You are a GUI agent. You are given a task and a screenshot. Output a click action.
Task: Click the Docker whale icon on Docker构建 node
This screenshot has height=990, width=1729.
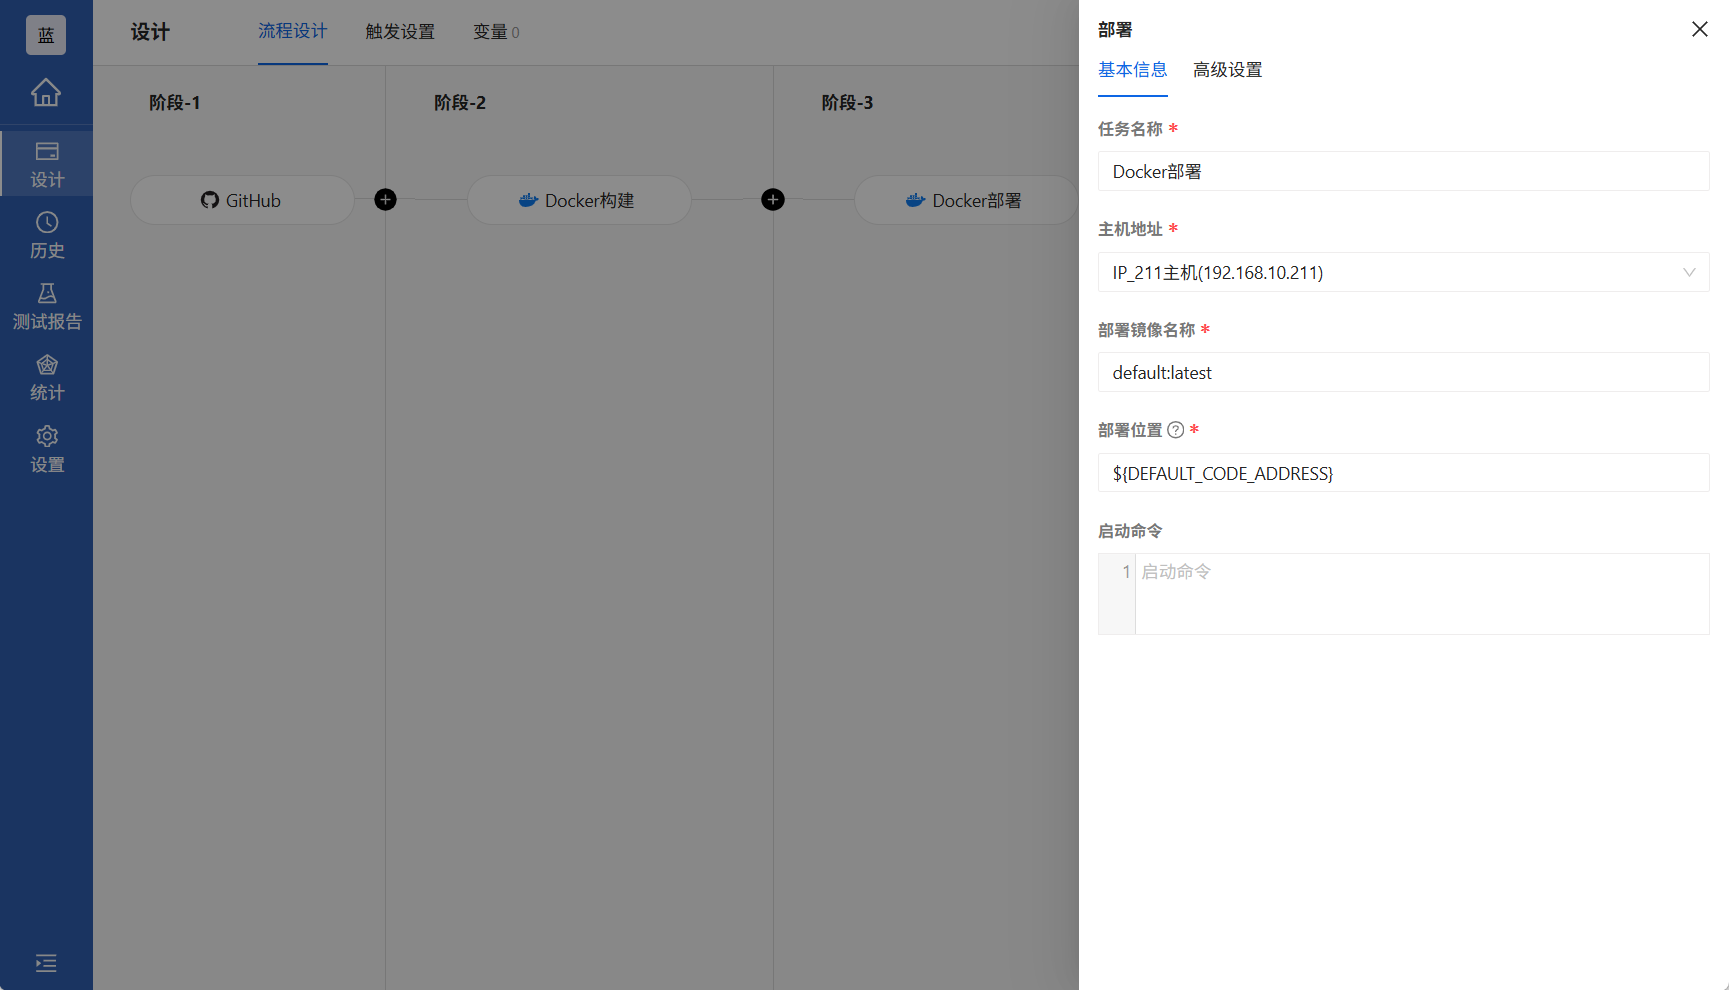click(x=527, y=200)
